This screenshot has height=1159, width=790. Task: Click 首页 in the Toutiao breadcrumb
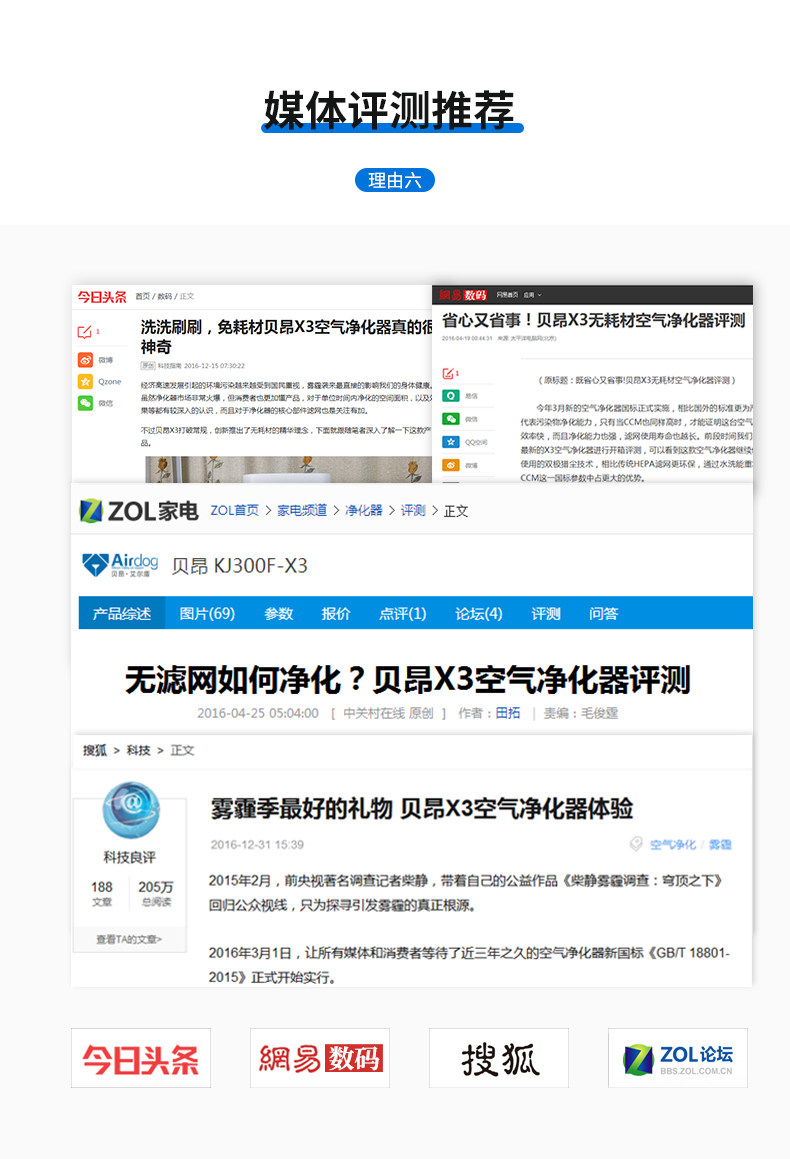pos(142,296)
